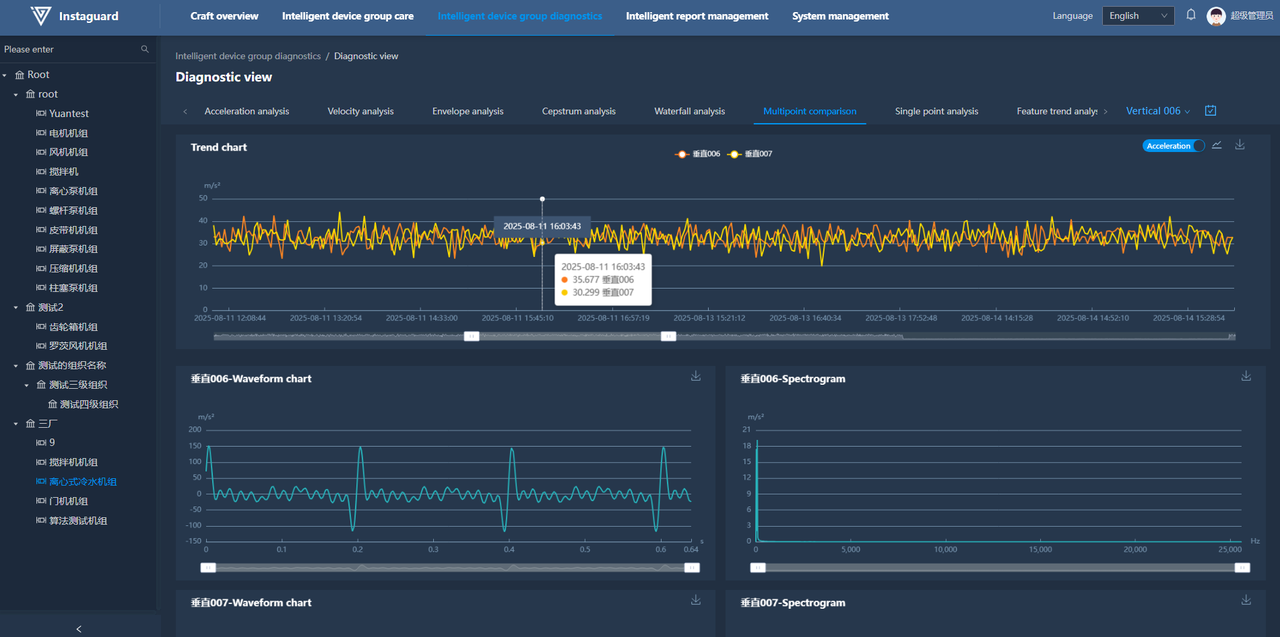Open the calendar date picker icon
Viewport: 1280px width, 637px height.
(1211, 111)
